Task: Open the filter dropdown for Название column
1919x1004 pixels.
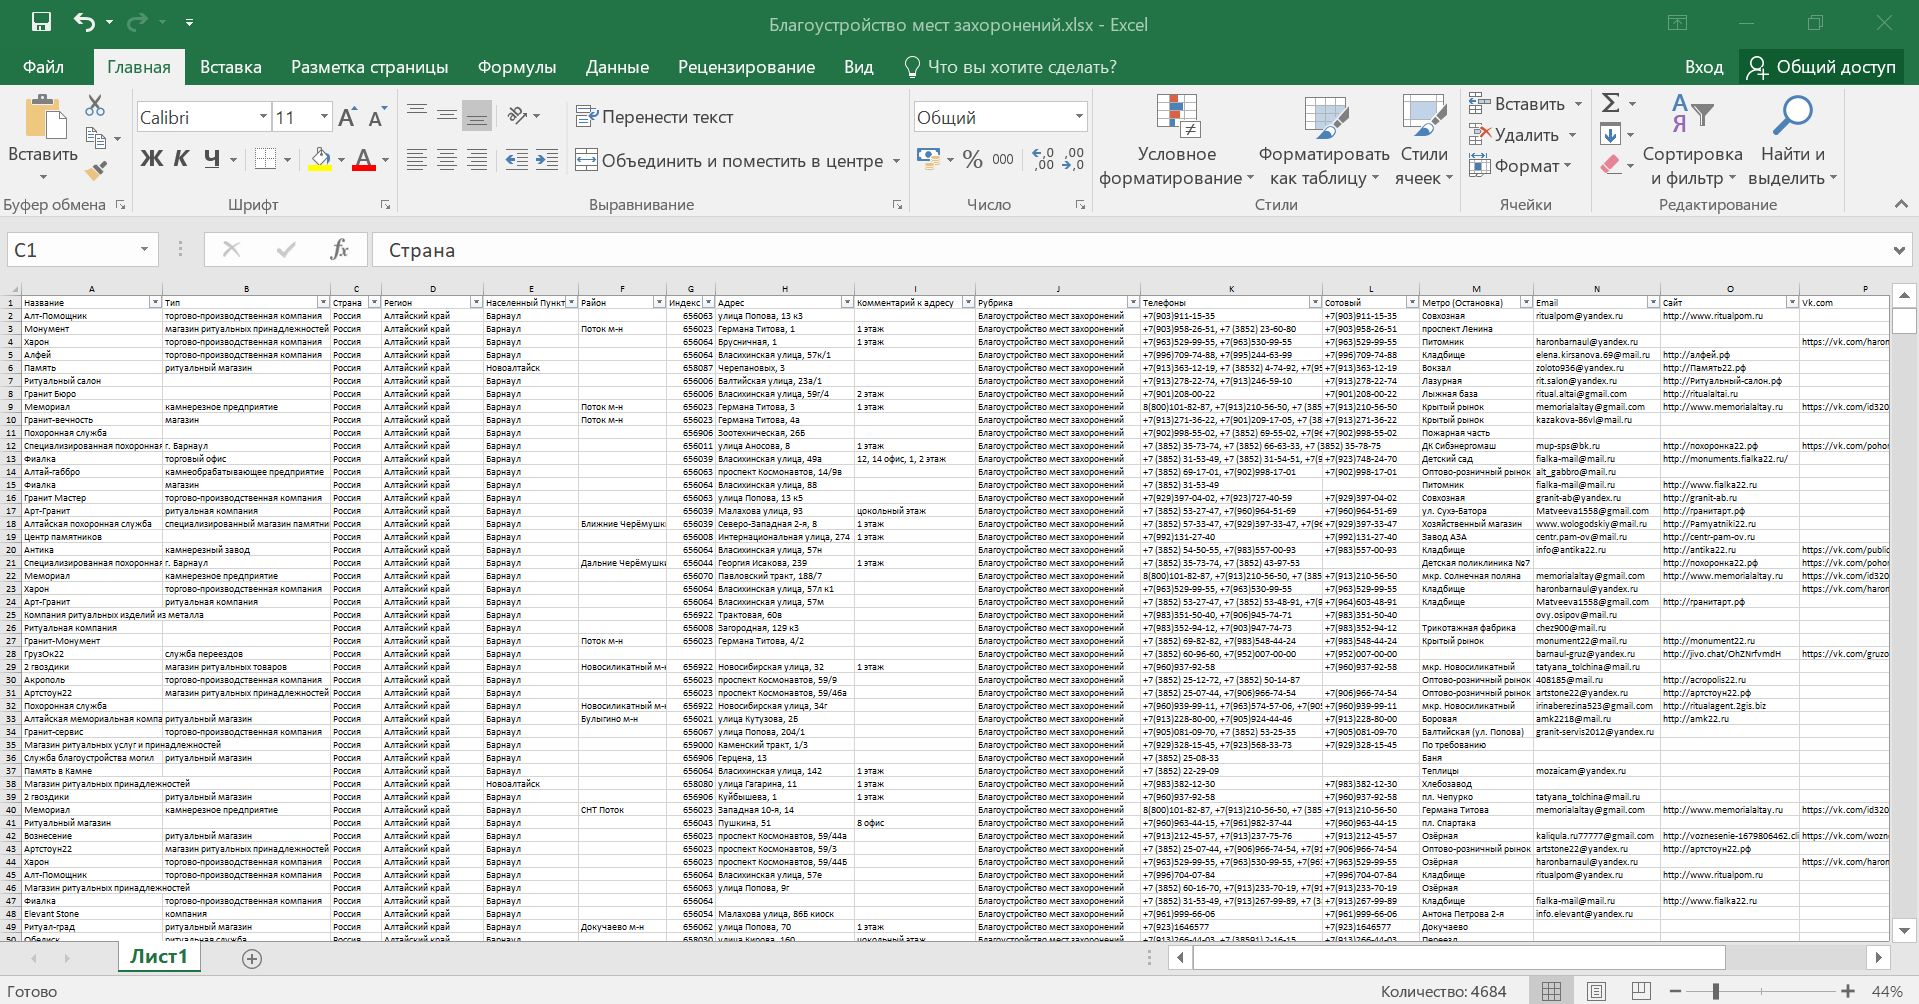Action: click(x=155, y=302)
